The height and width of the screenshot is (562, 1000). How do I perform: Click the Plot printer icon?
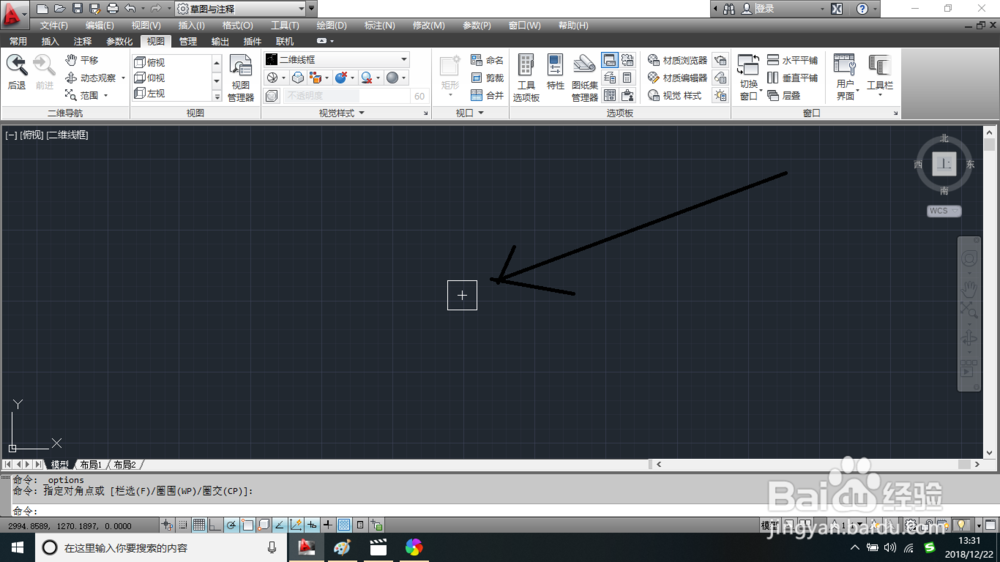(x=112, y=8)
